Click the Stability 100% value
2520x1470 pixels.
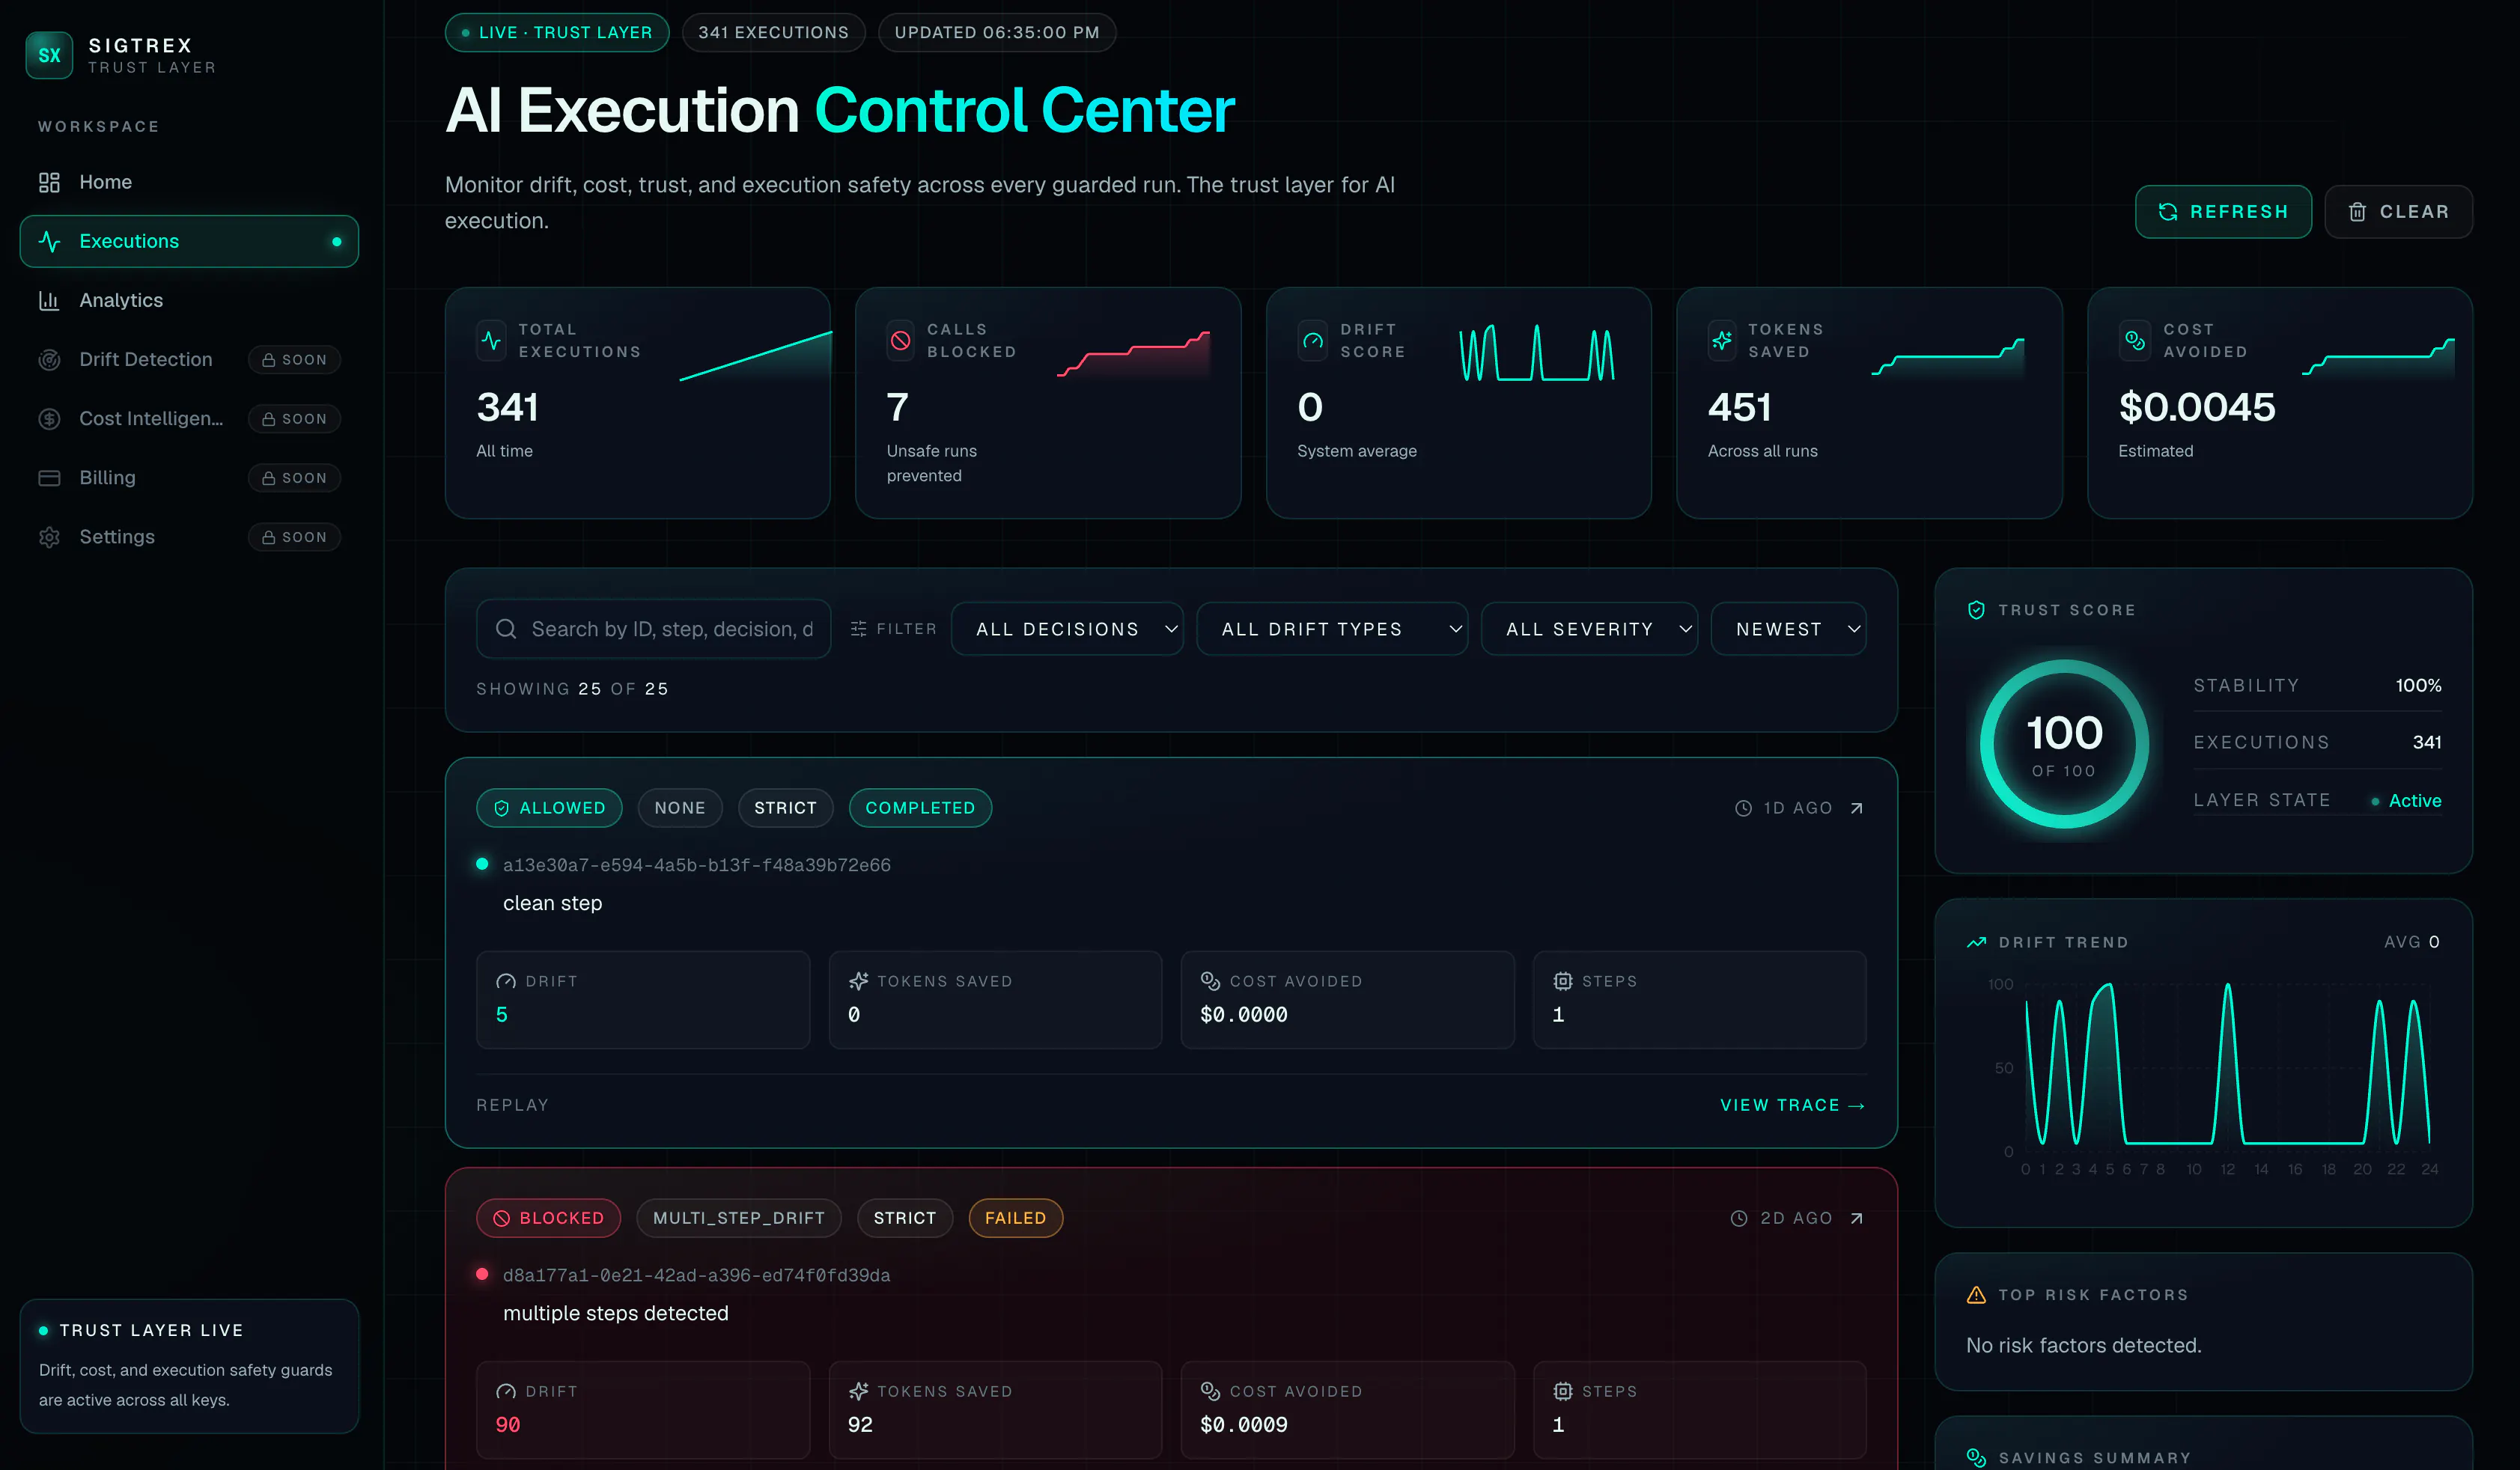pyautogui.click(x=2418, y=685)
